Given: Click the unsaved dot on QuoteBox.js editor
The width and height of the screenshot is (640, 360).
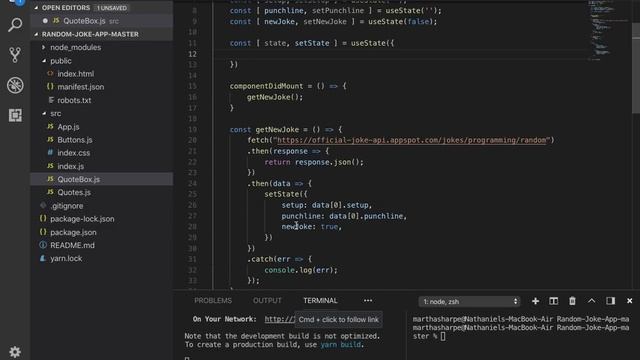Looking at the screenshot, I should pyautogui.click(x=45, y=21).
